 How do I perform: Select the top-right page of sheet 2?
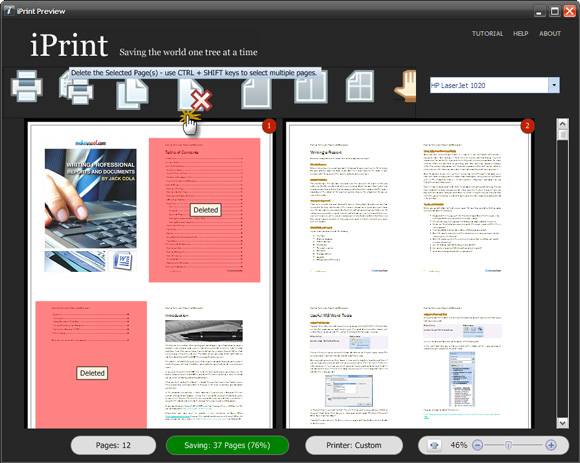(x=462, y=210)
